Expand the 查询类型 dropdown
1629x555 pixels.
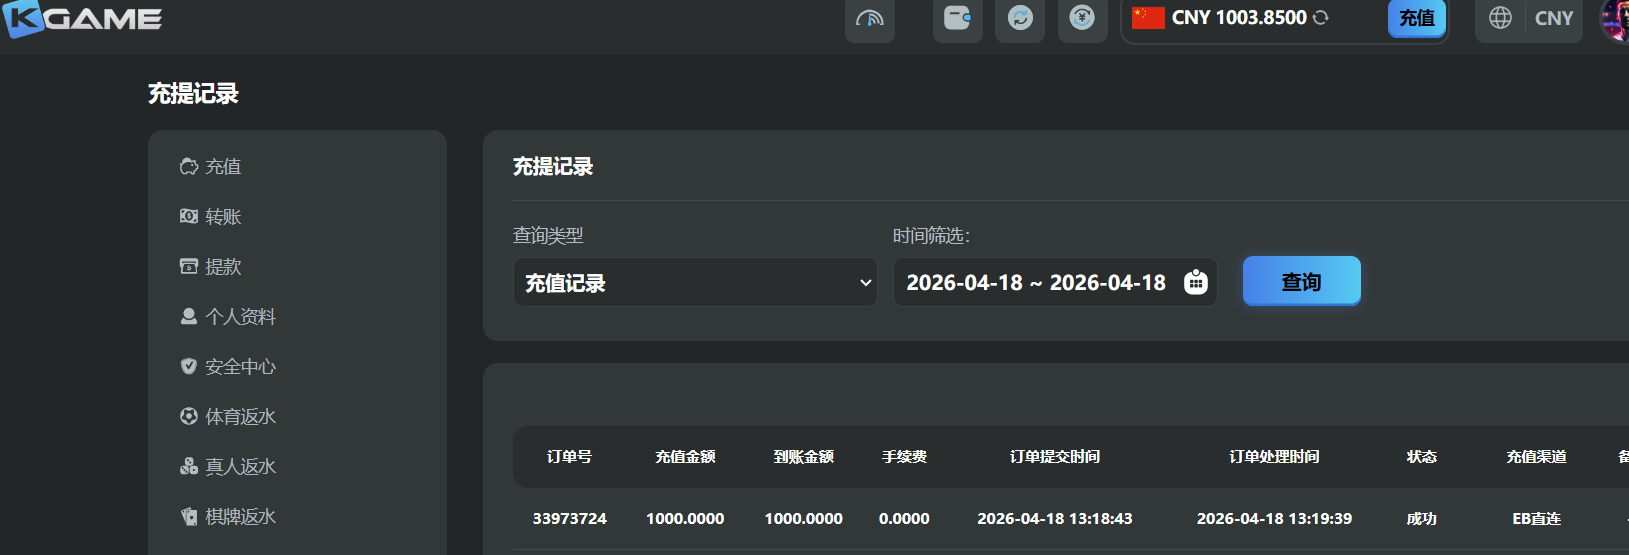click(x=695, y=283)
